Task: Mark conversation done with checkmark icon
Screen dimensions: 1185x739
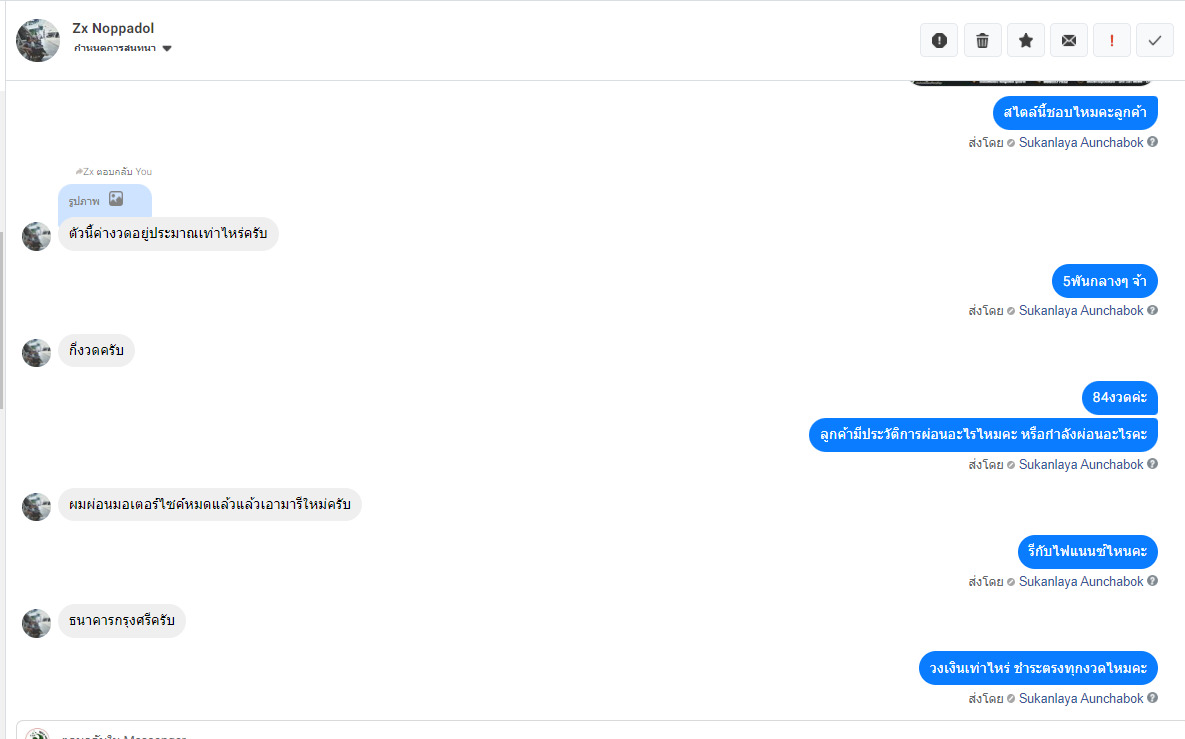Action: pyautogui.click(x=1154, y=40)
